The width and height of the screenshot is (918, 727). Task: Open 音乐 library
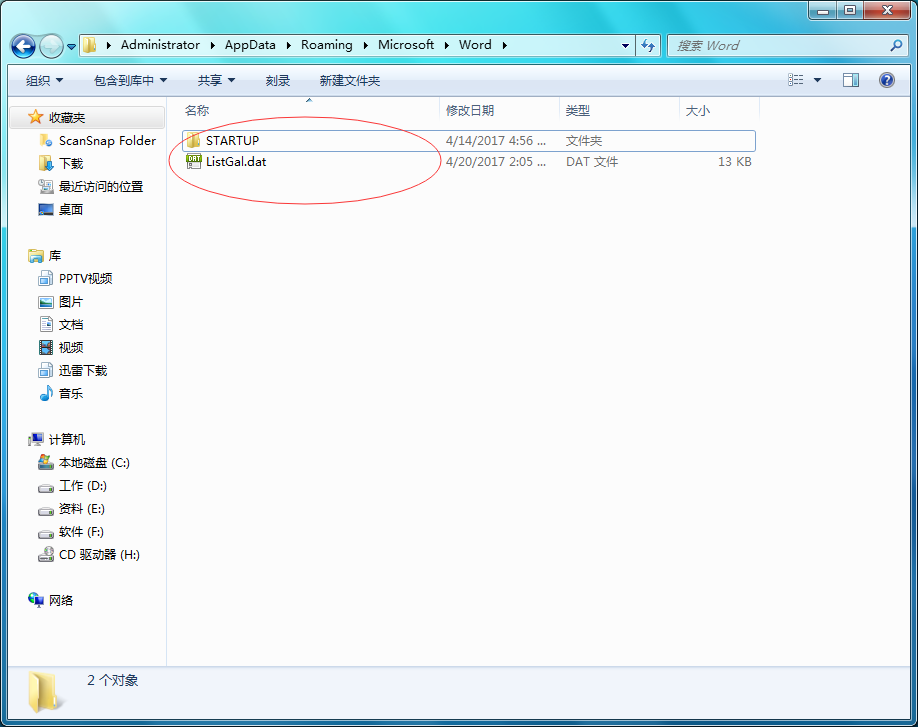(71, 393)
